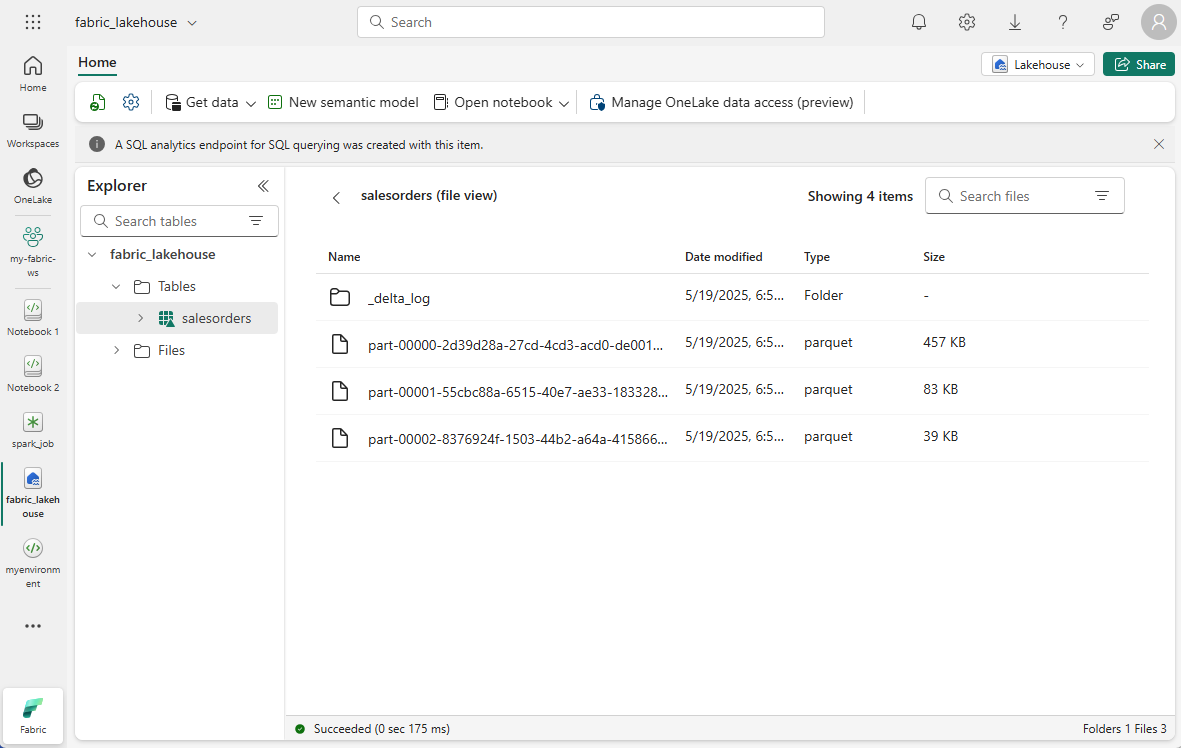The width and height of the screenshot is (1181, 748).
Task: Click the Fabric experience switcher
Action: click(x=32, y=716)
